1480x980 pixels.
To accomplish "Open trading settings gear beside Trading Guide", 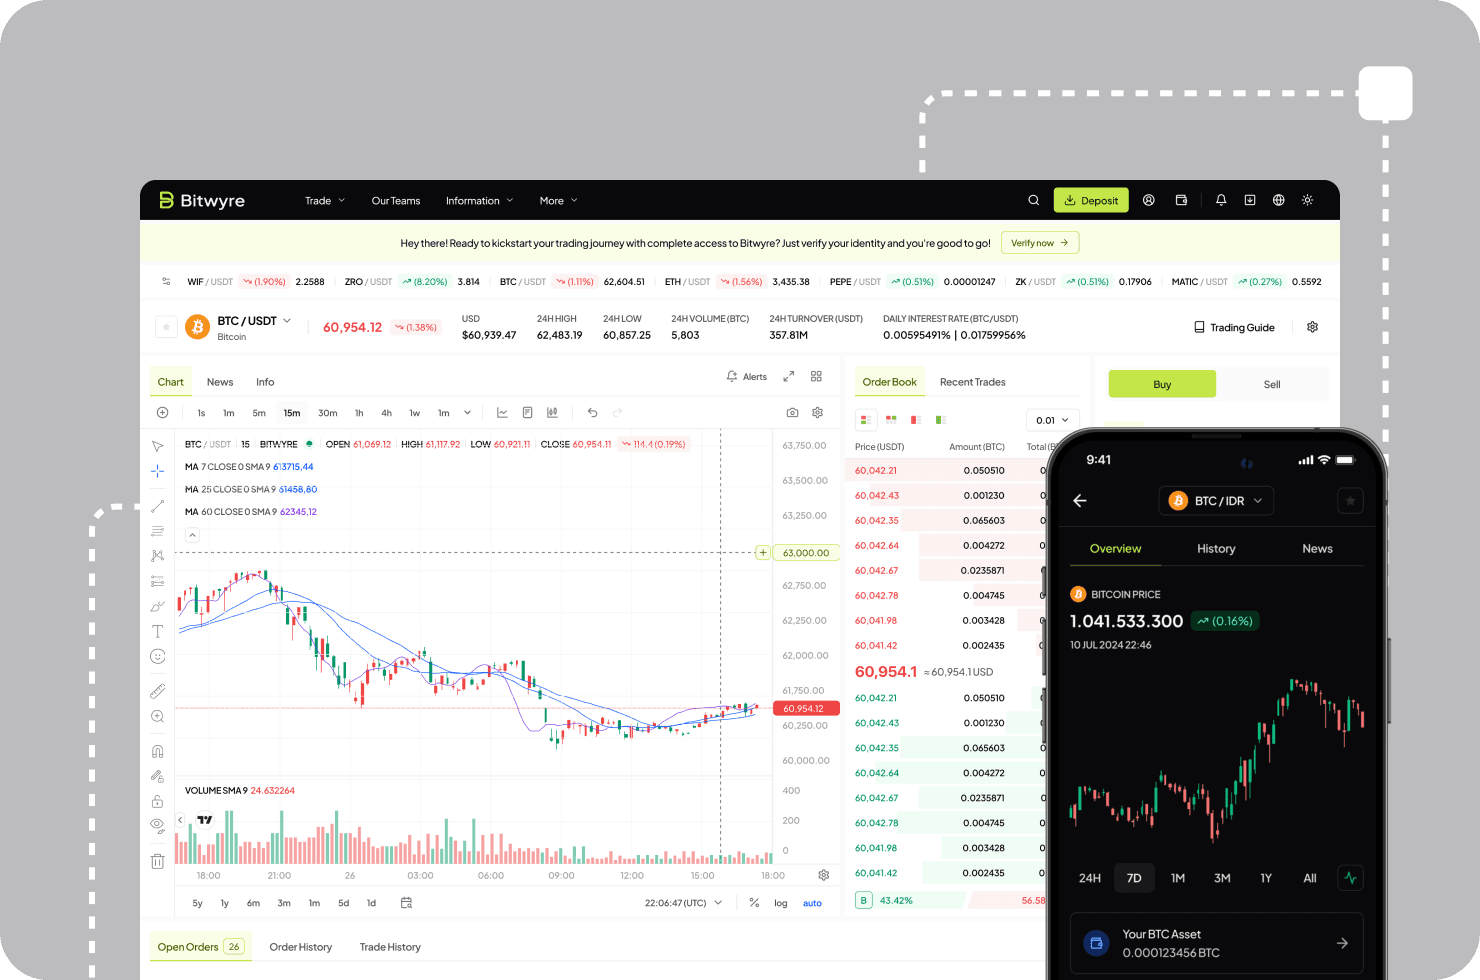I will [x=1313, y=327].
